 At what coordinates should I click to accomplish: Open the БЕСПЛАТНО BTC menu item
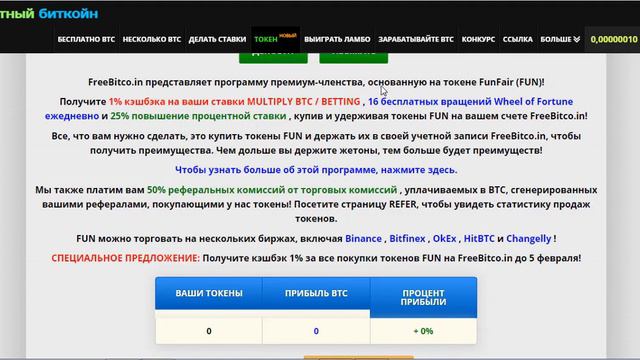[86, 40]
